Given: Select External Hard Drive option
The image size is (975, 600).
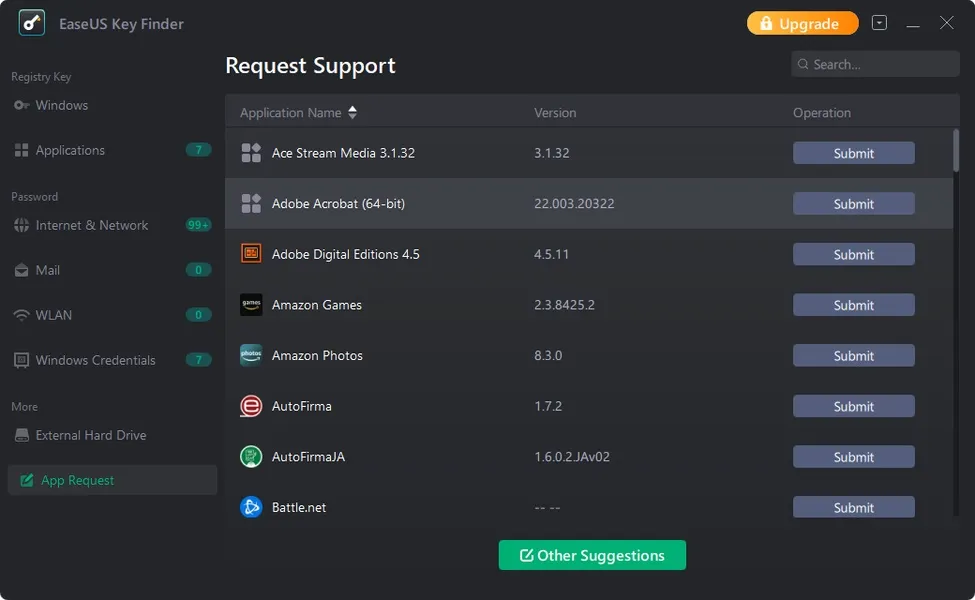Looking at the screenshot, I should pyautogui.click(x=90, y=435).
